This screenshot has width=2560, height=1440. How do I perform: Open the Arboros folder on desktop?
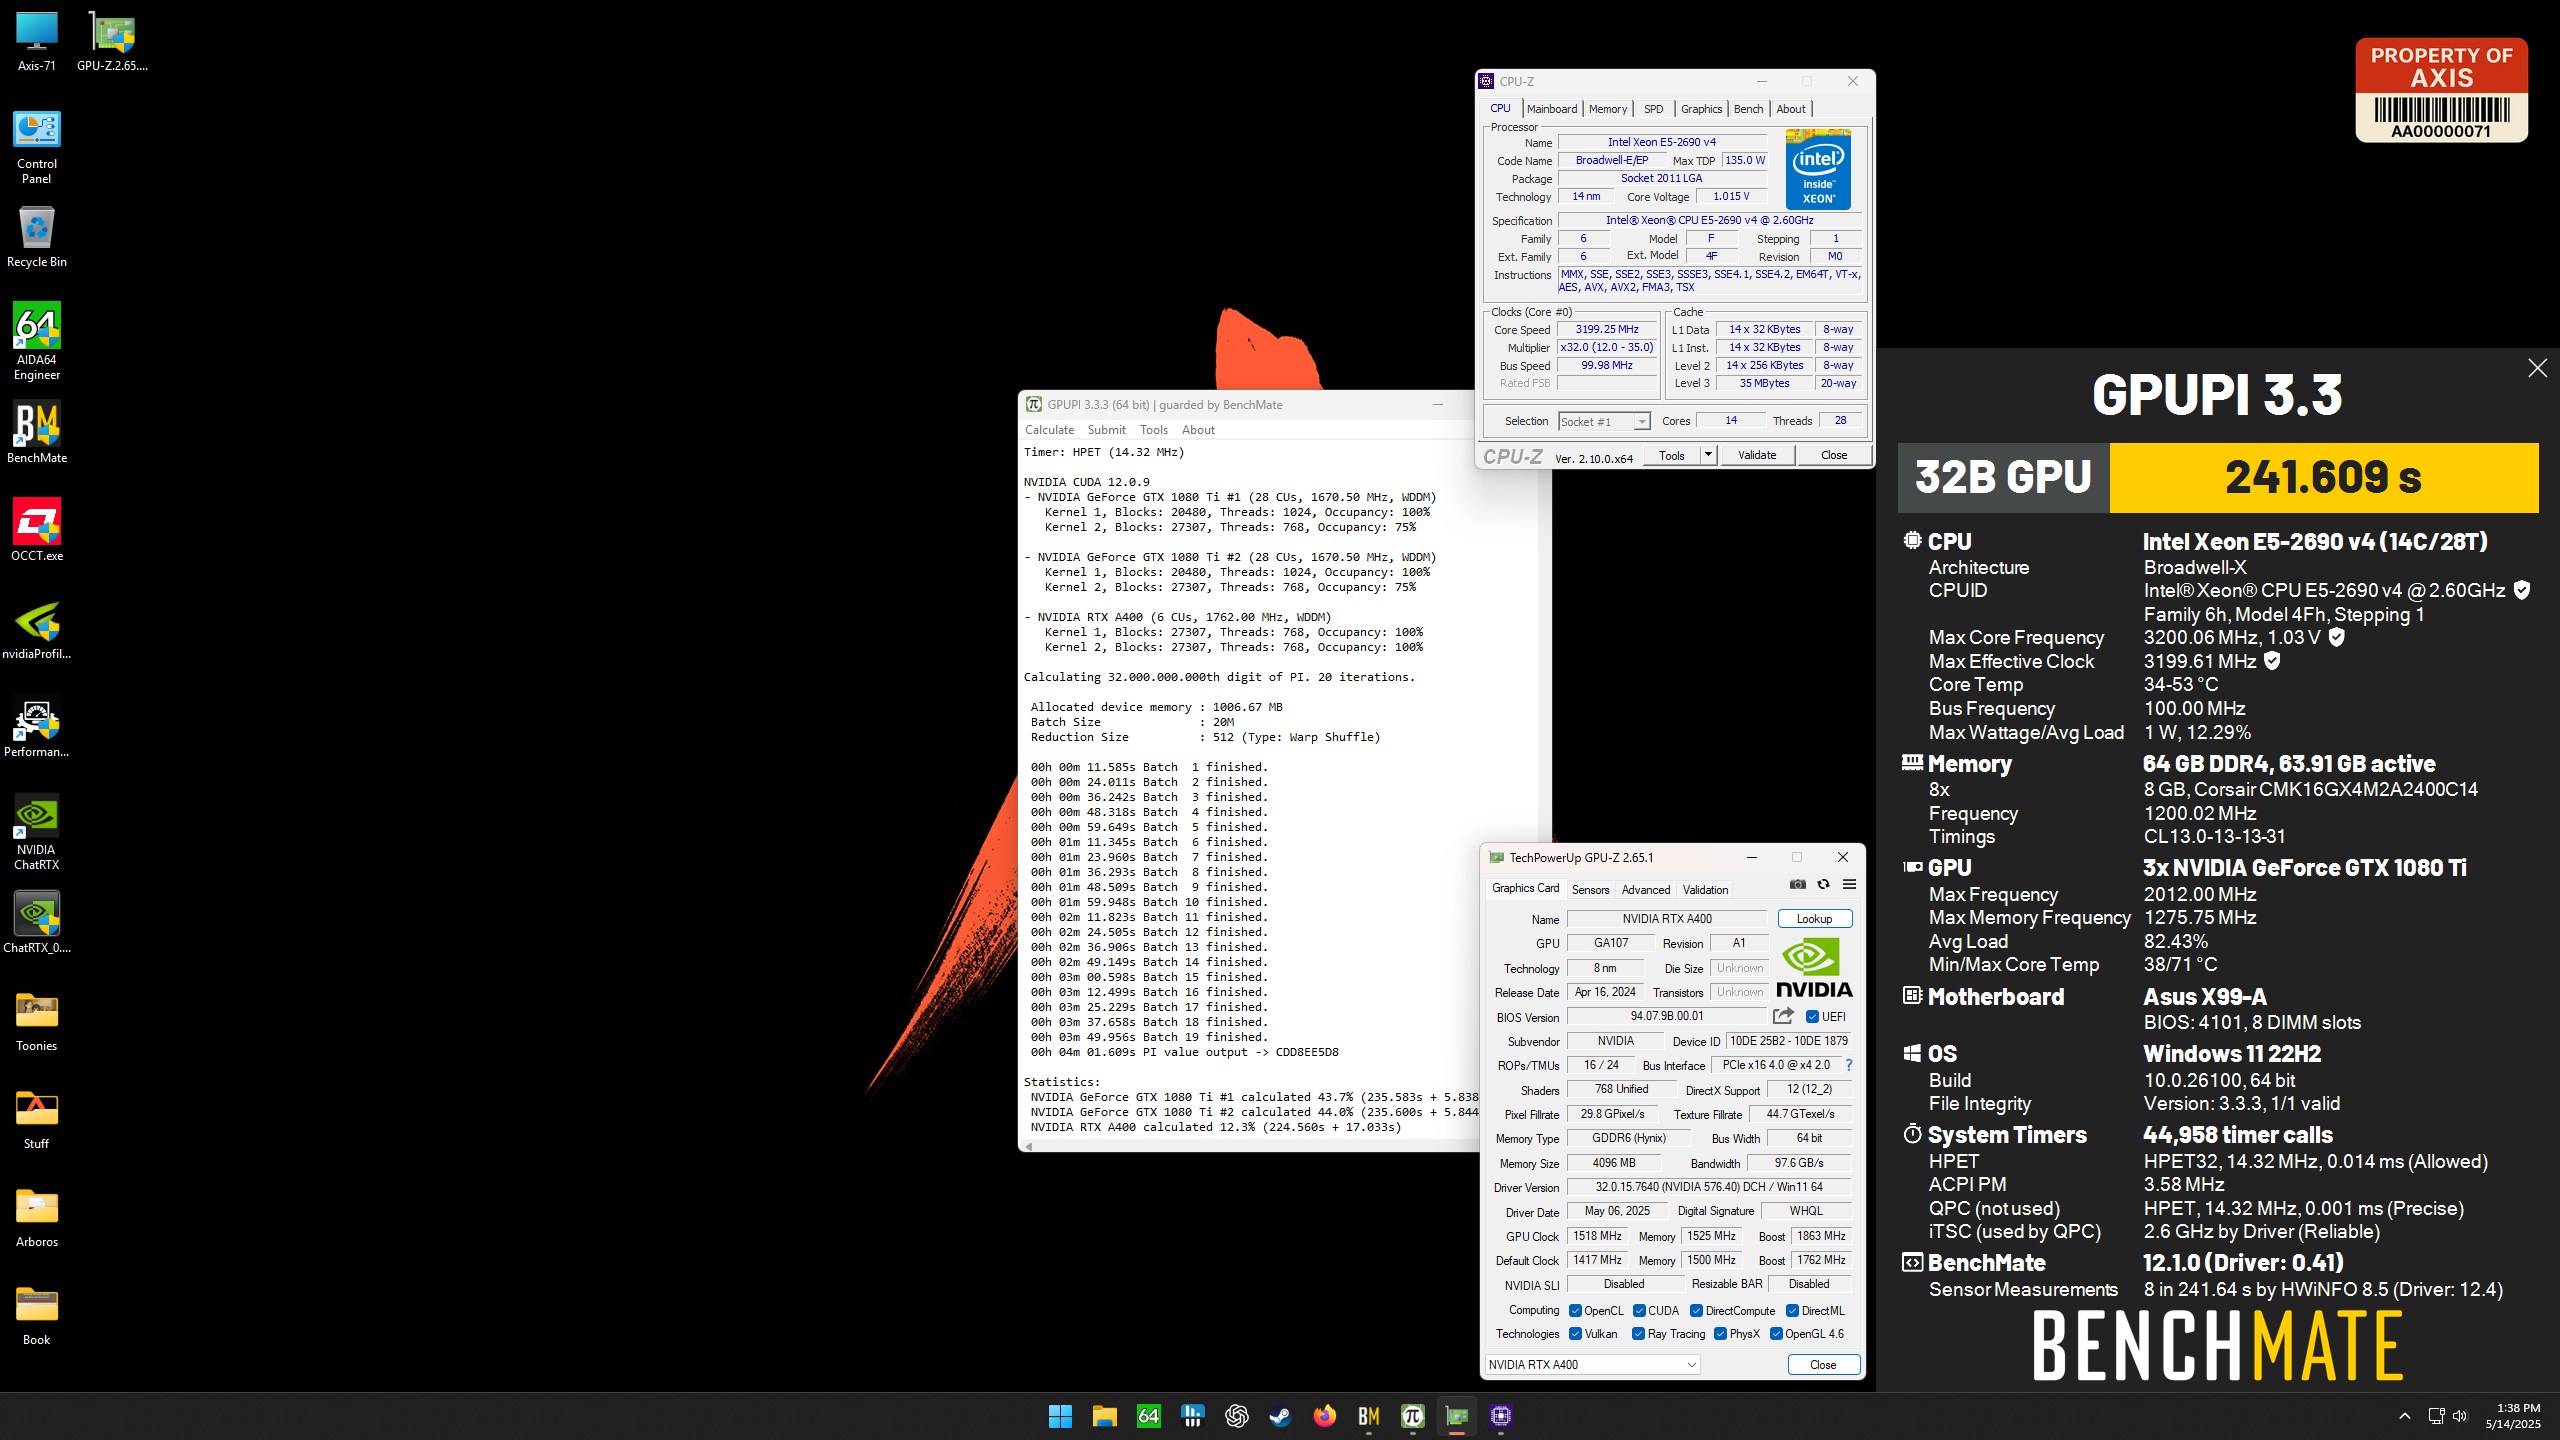tap(37, 1217)
